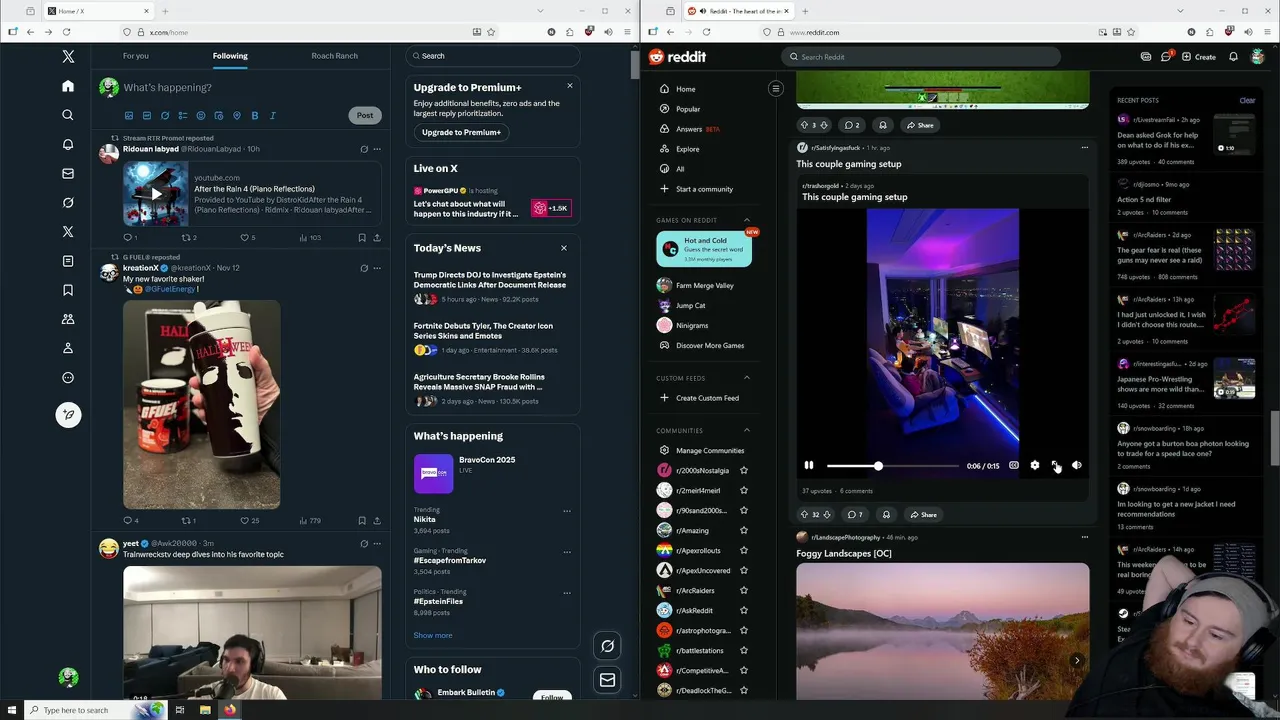Favorite r/2000sNostalgia with its star
Image resolution: width=1280 pixels, height=720 pixels.
(743, 470)
